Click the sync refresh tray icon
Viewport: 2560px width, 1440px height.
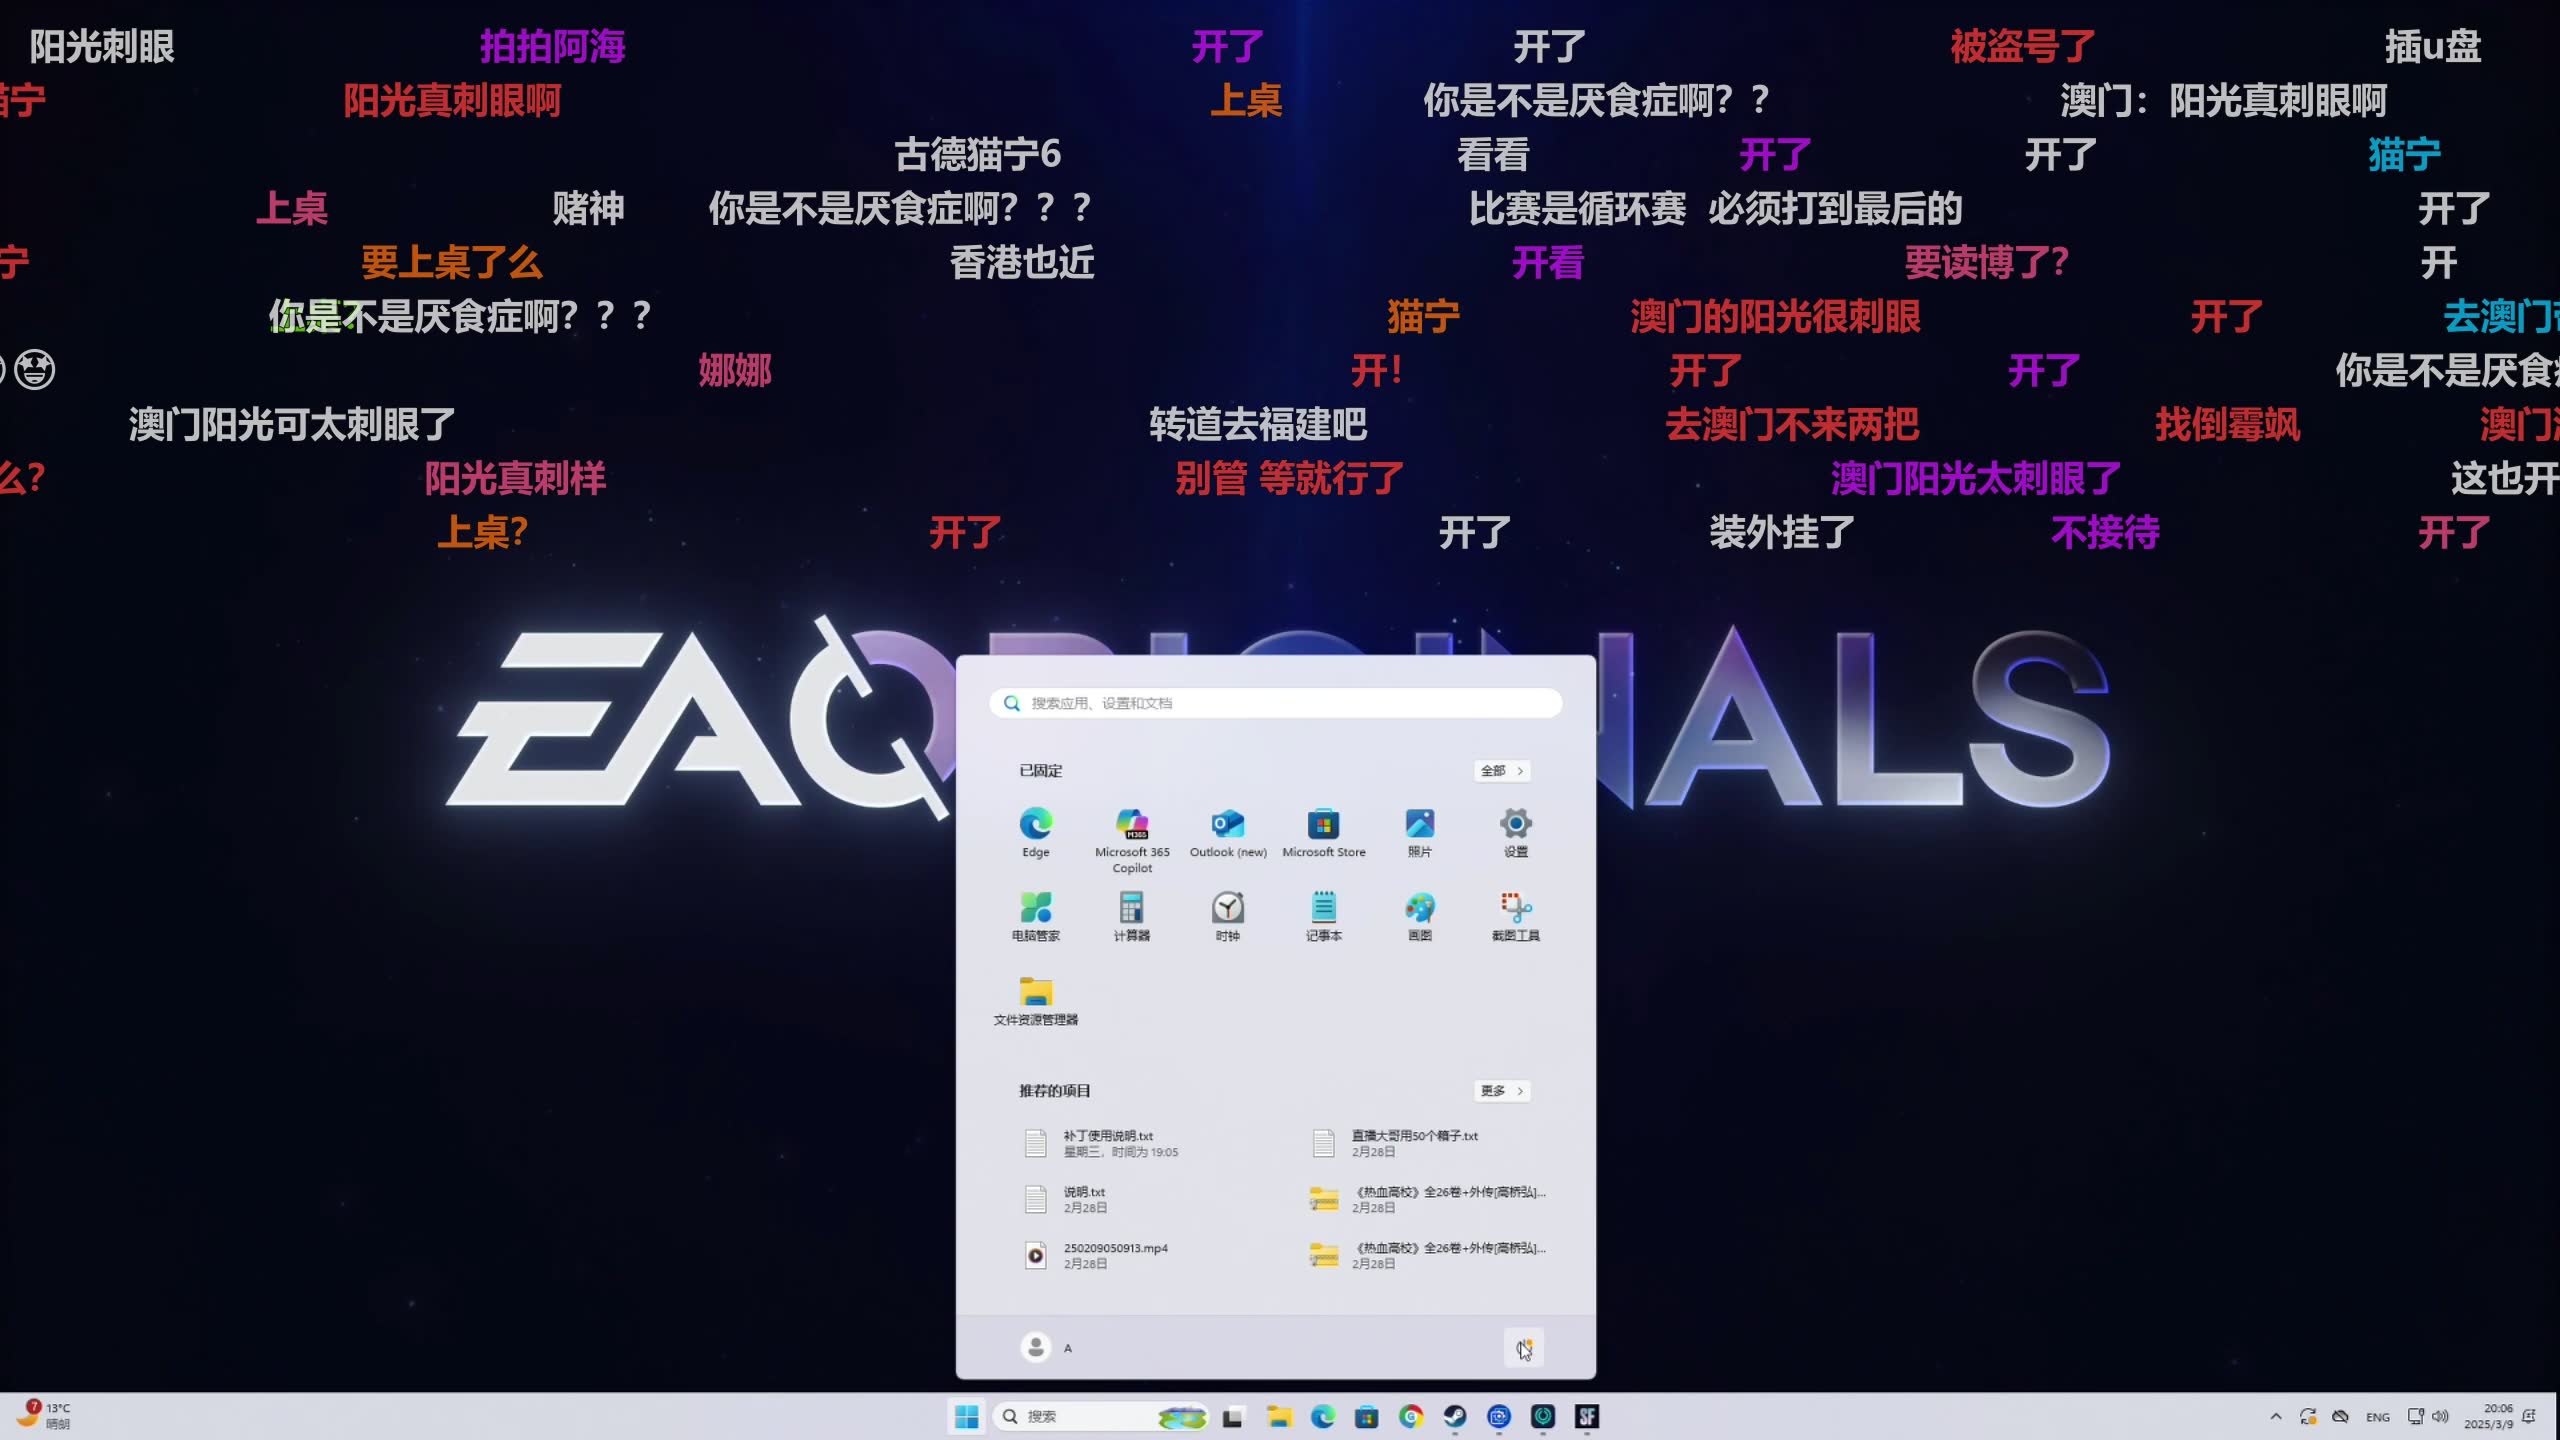click(2308, 1416)
